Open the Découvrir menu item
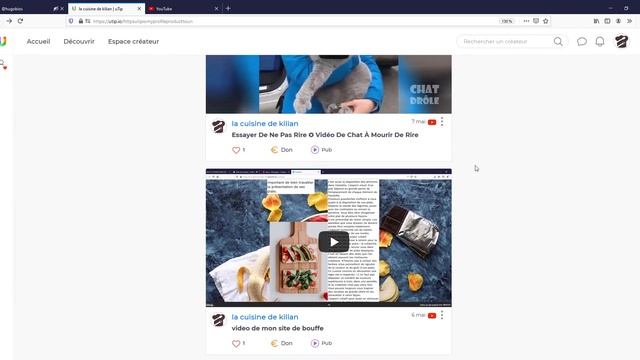 pos(79,42)
